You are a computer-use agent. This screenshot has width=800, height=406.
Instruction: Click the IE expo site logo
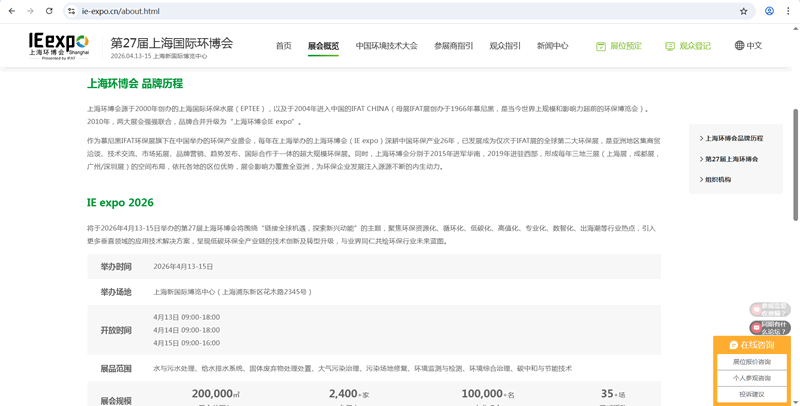click(x=59, y=45)
